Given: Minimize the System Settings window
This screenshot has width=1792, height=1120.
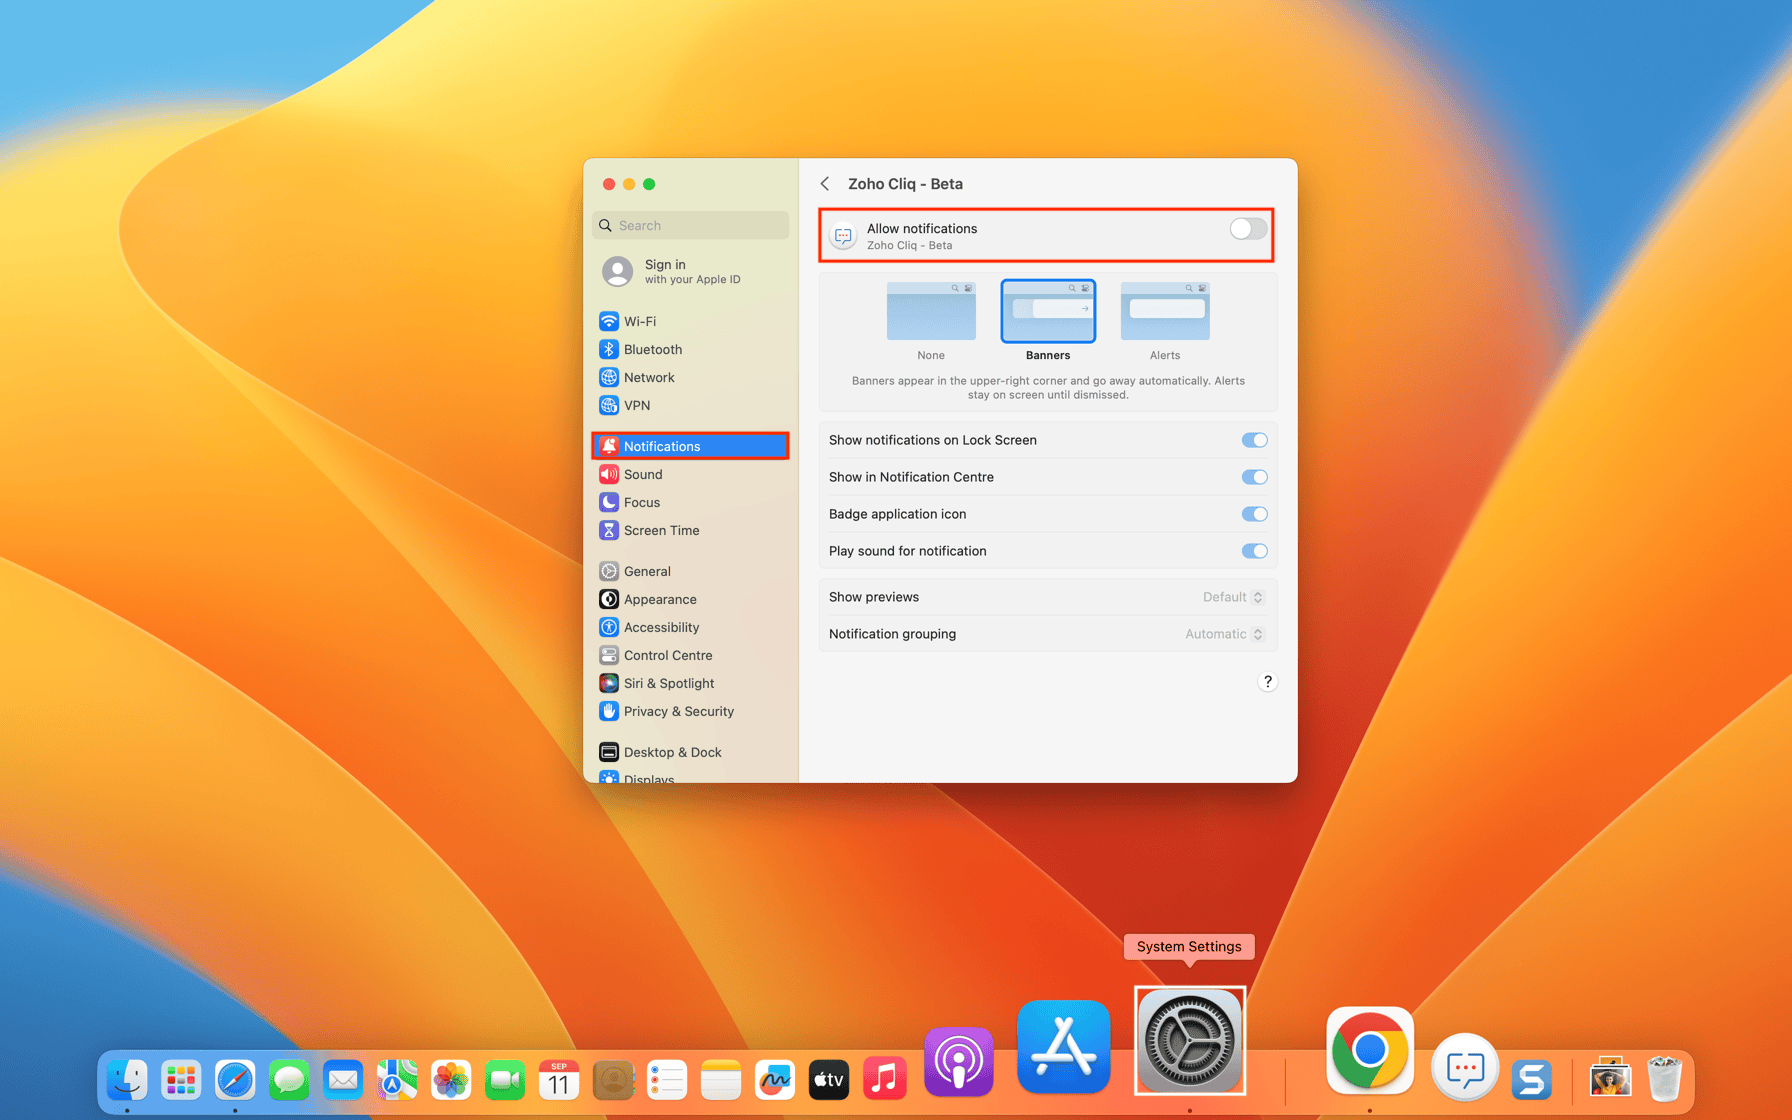Looking at the screenshot, I should [x=629, y=184].
